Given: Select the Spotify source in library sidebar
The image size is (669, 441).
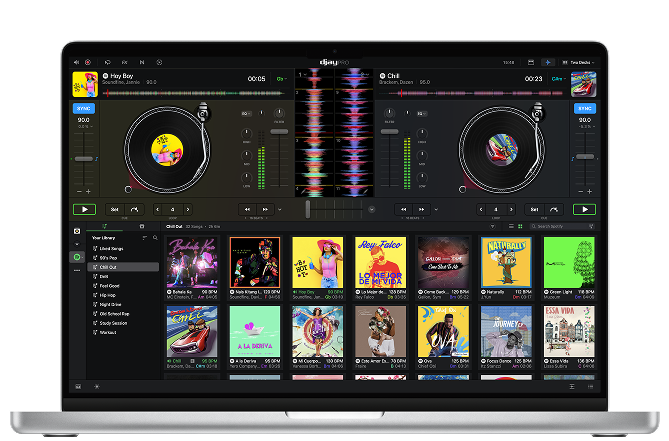Looking at the screenshot, I should pos(77,257).
